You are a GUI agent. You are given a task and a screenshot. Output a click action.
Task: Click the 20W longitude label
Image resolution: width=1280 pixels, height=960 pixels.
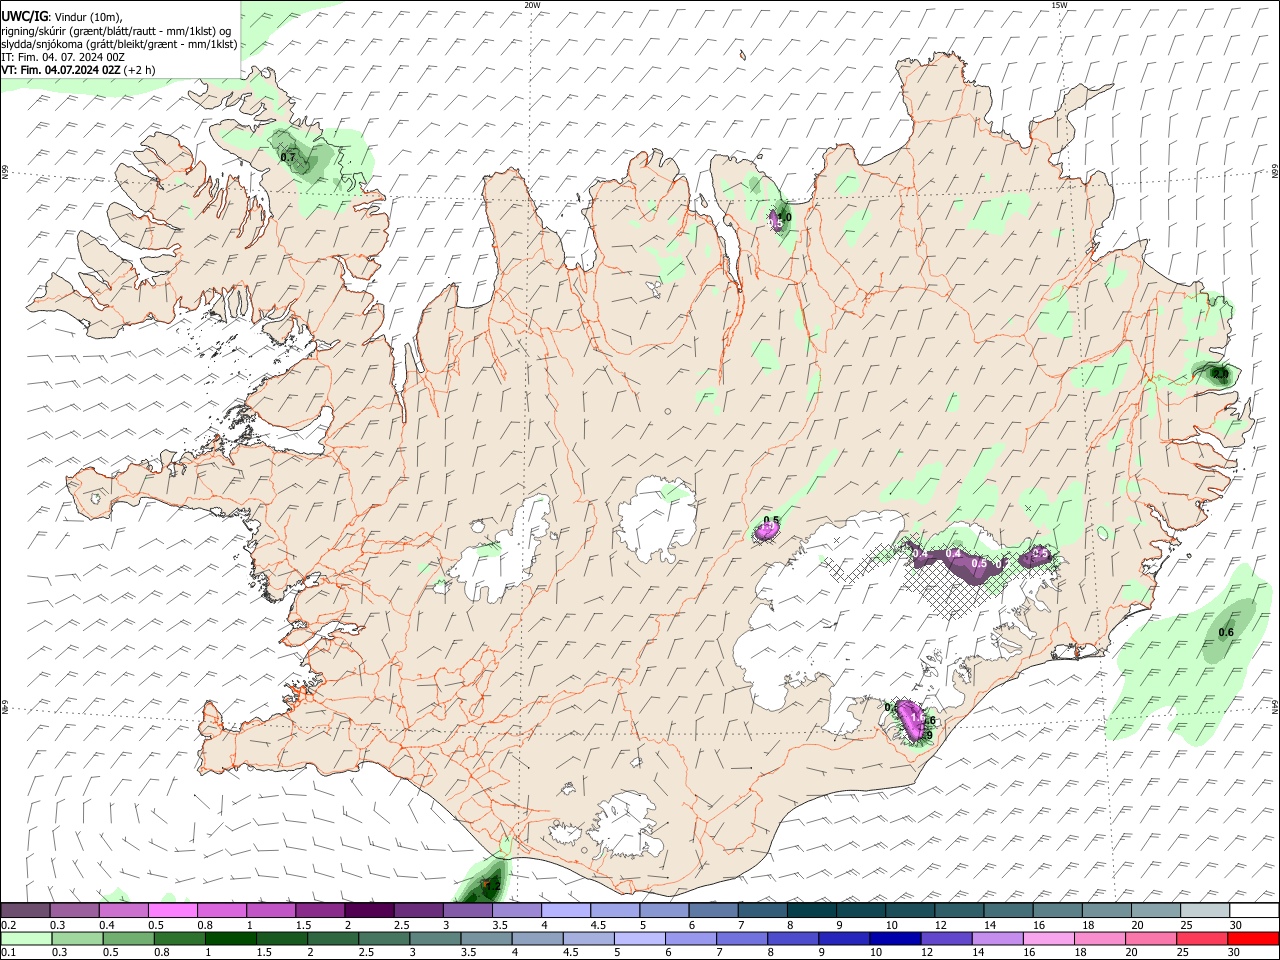point(532,5)
